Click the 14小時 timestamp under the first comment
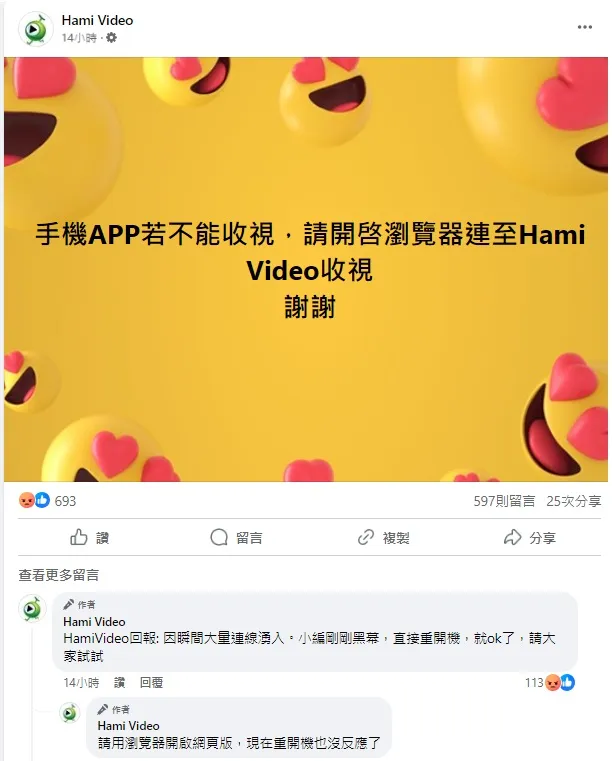 [x=81, y=683]
